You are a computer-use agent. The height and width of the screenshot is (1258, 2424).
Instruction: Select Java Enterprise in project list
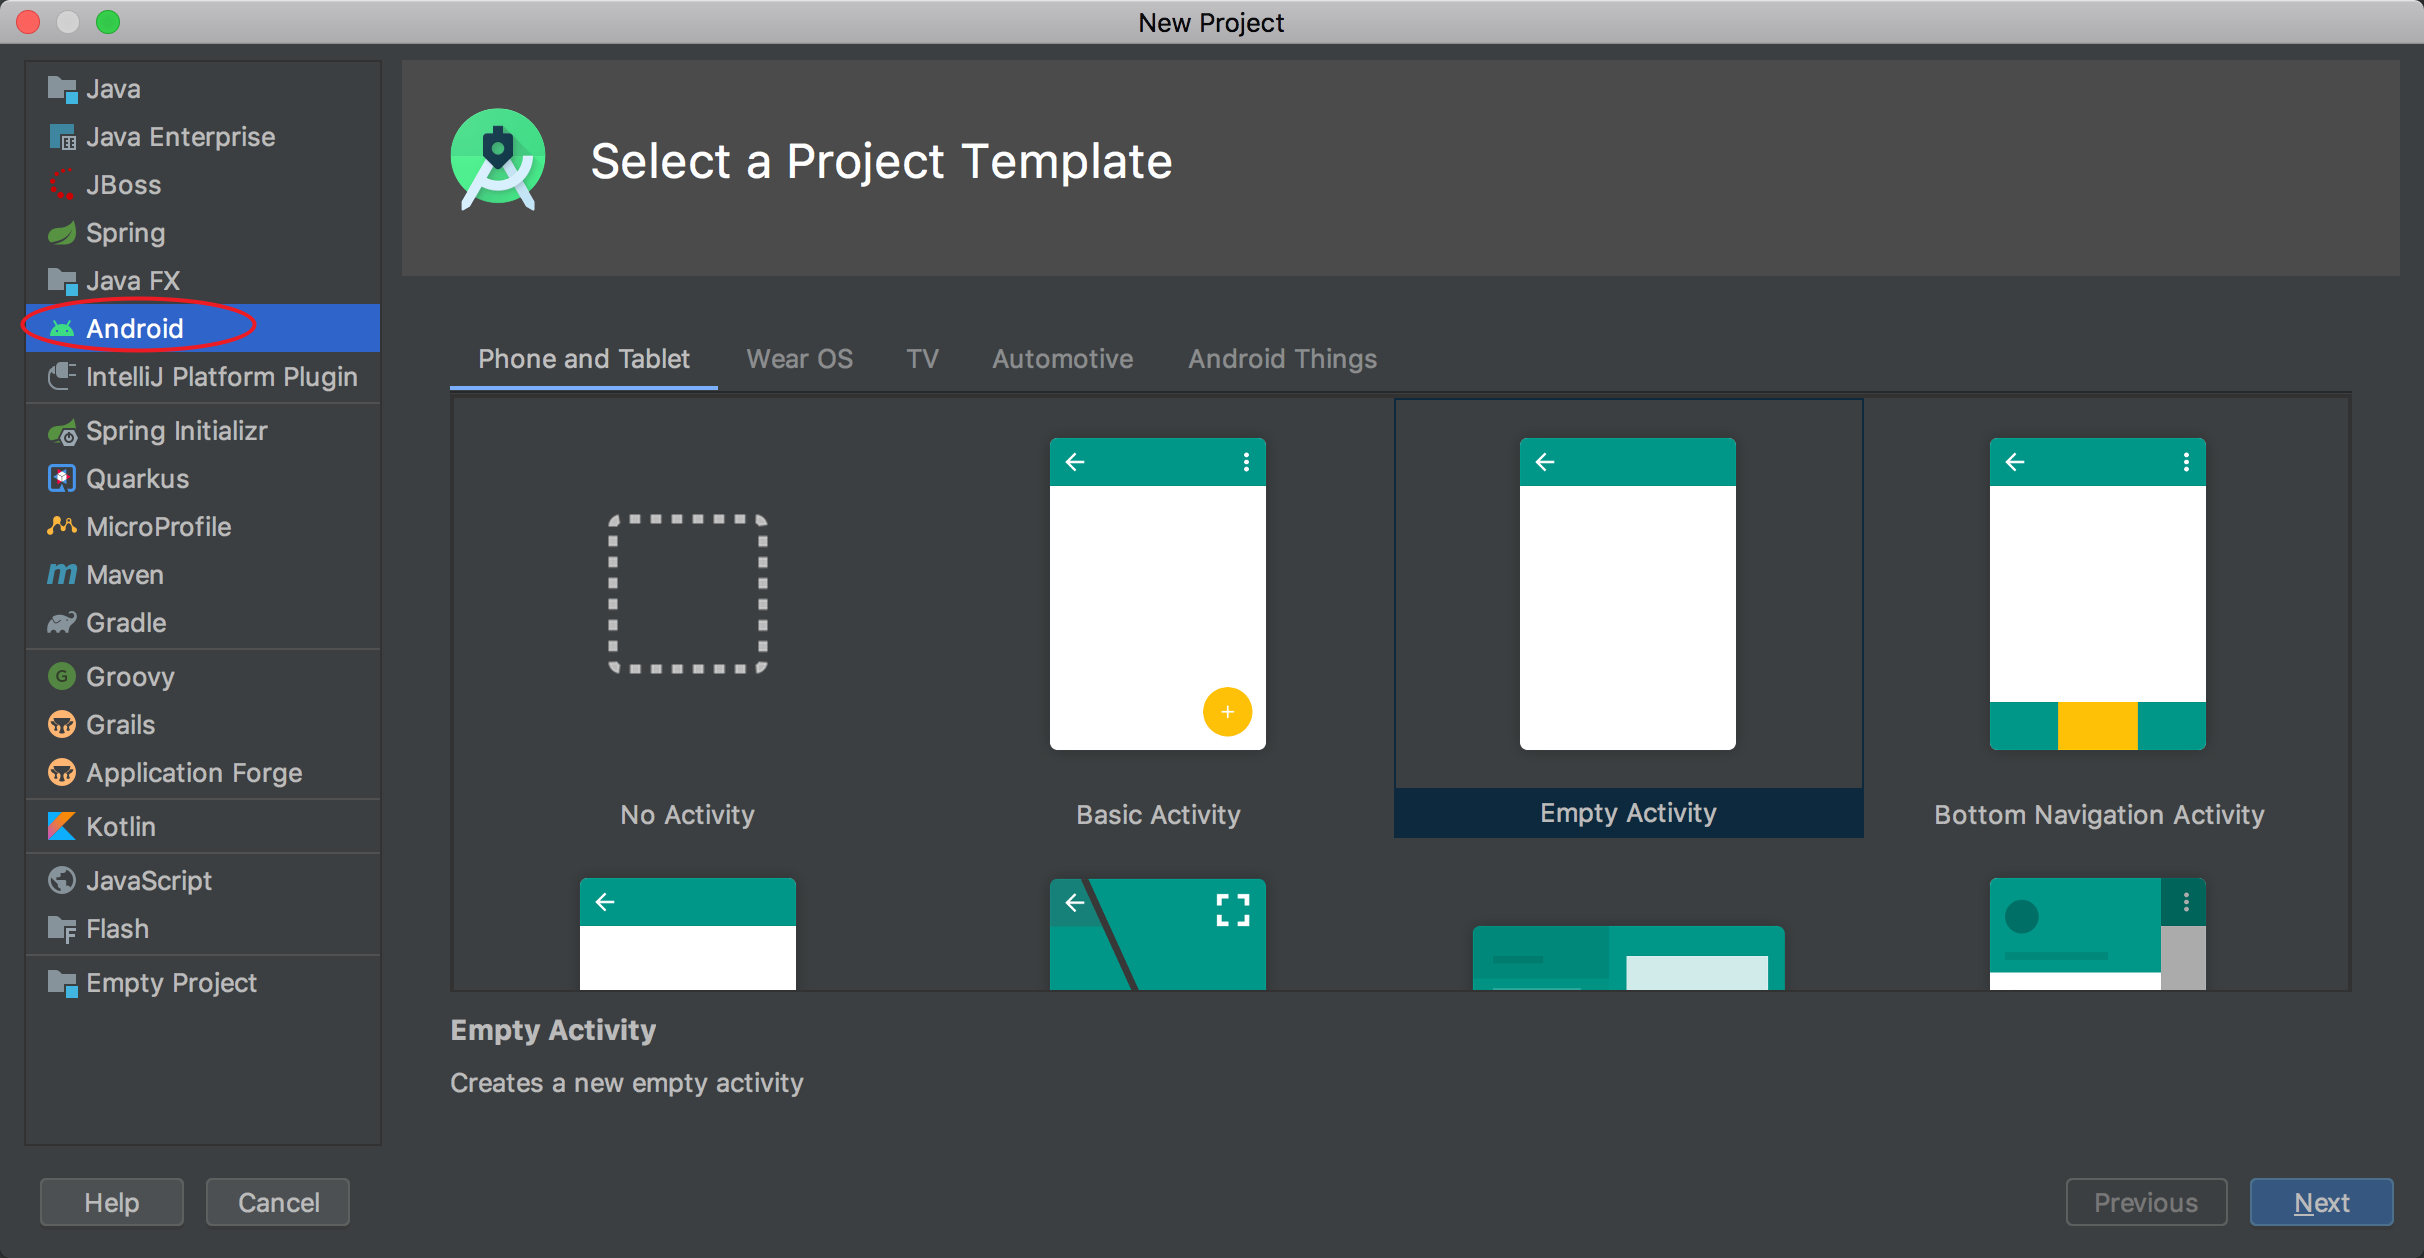coord(203,137)
